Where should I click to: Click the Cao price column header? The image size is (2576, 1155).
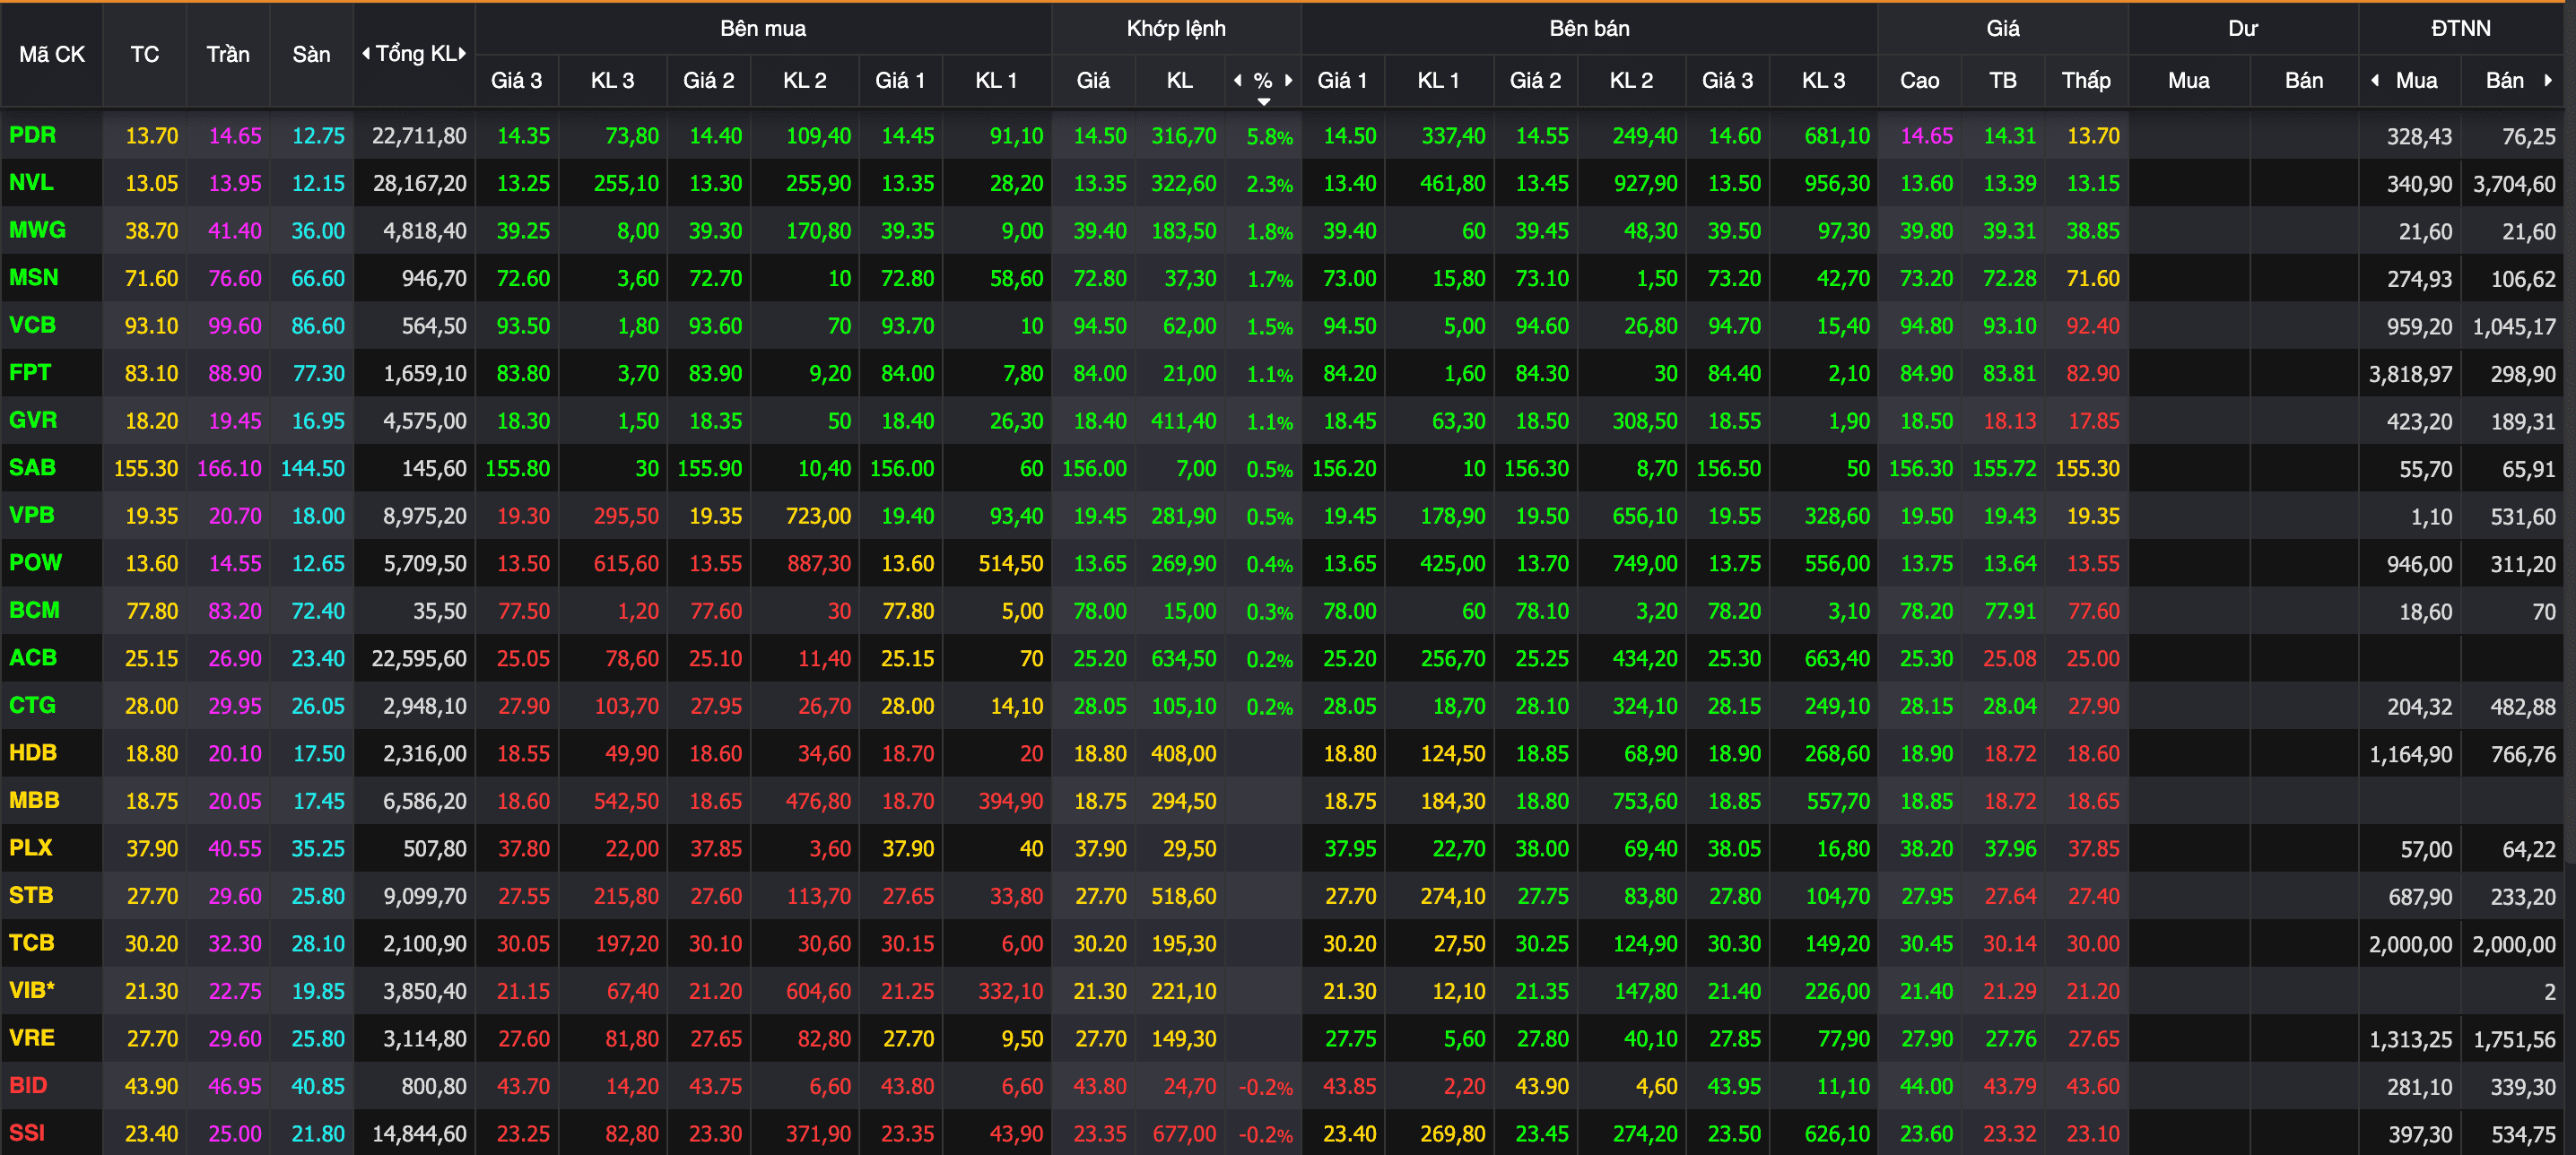pyautogui.click(x=1919, y=80)
